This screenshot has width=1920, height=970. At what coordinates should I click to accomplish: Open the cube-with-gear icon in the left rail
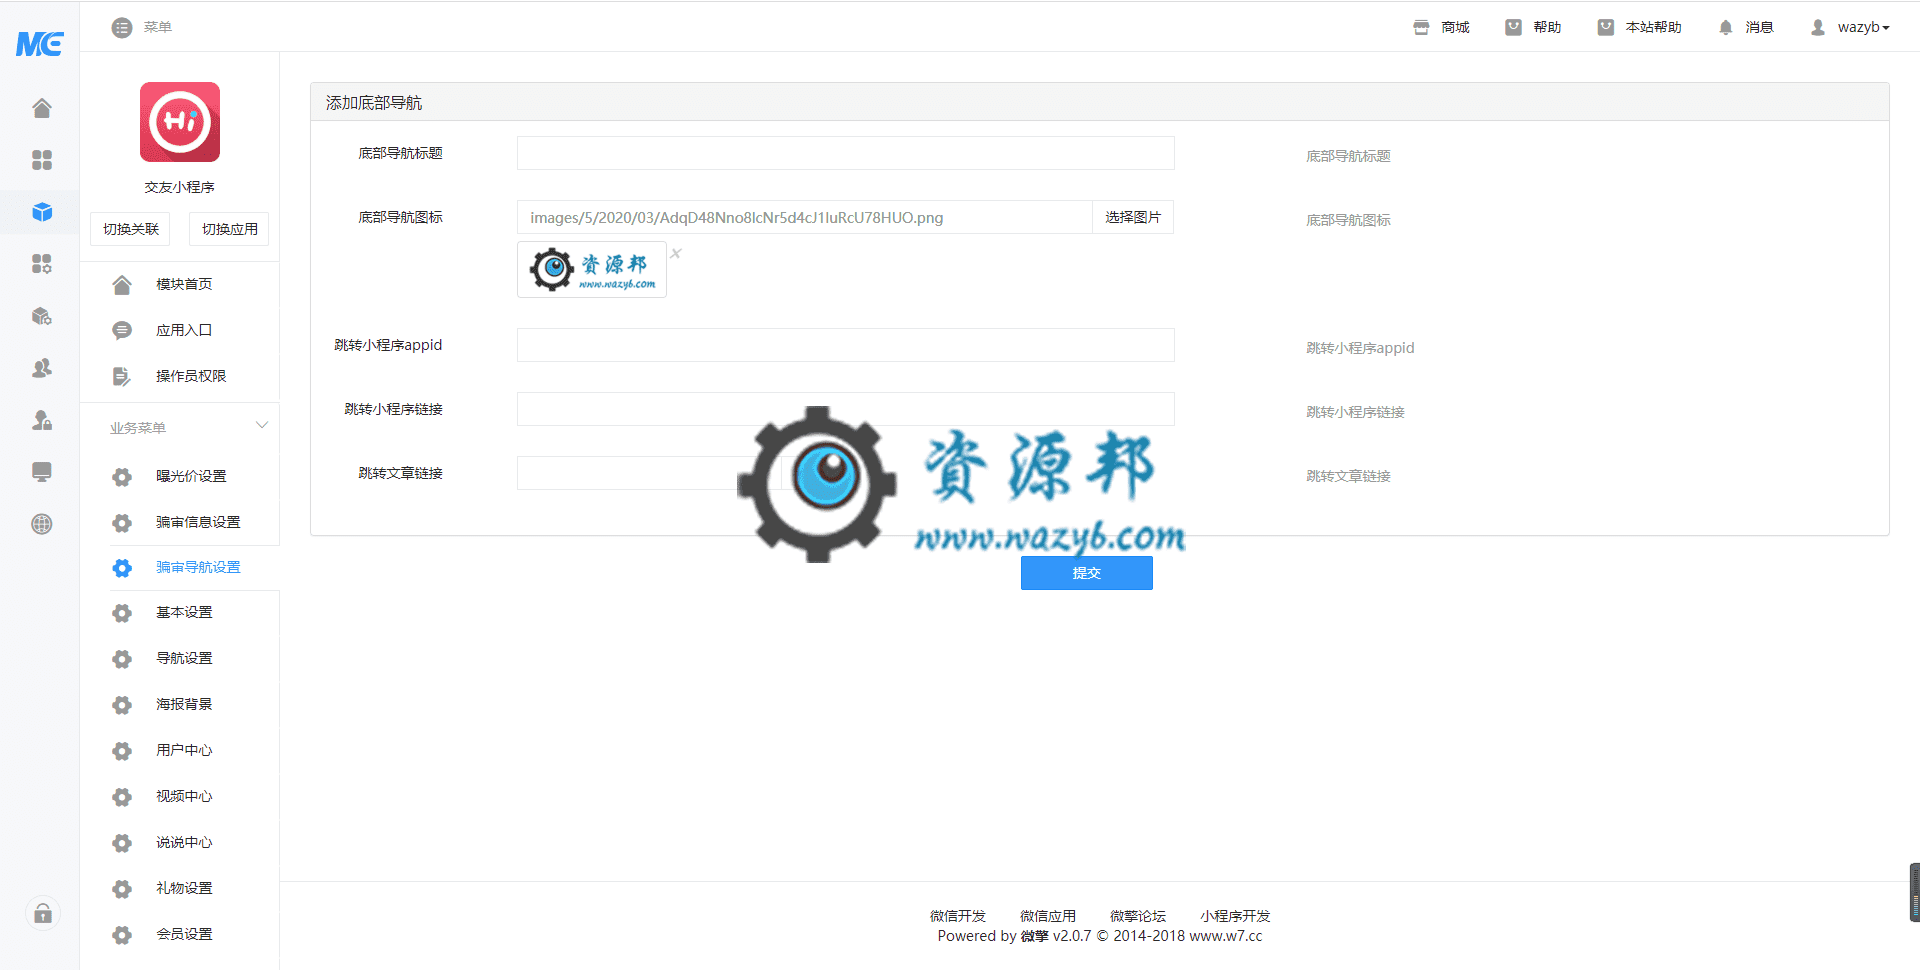(41, 316)
